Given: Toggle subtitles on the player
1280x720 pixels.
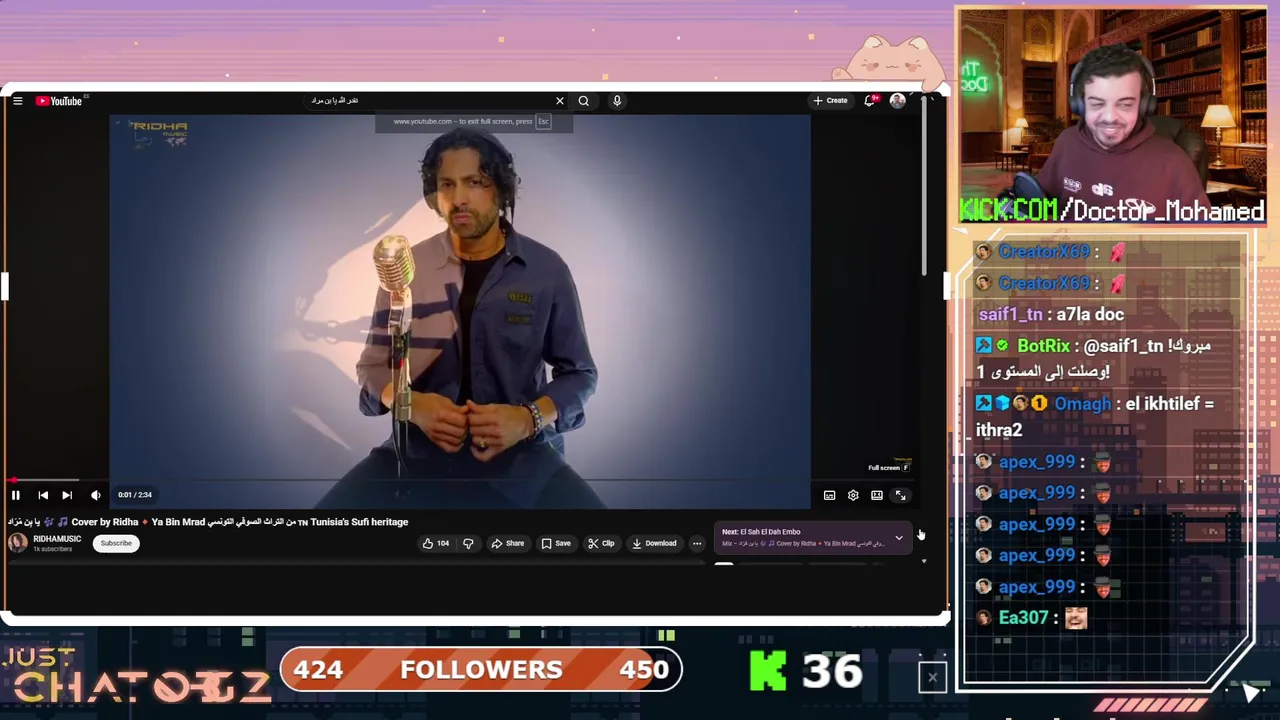Looking at the screenshot, I should 830,495.
